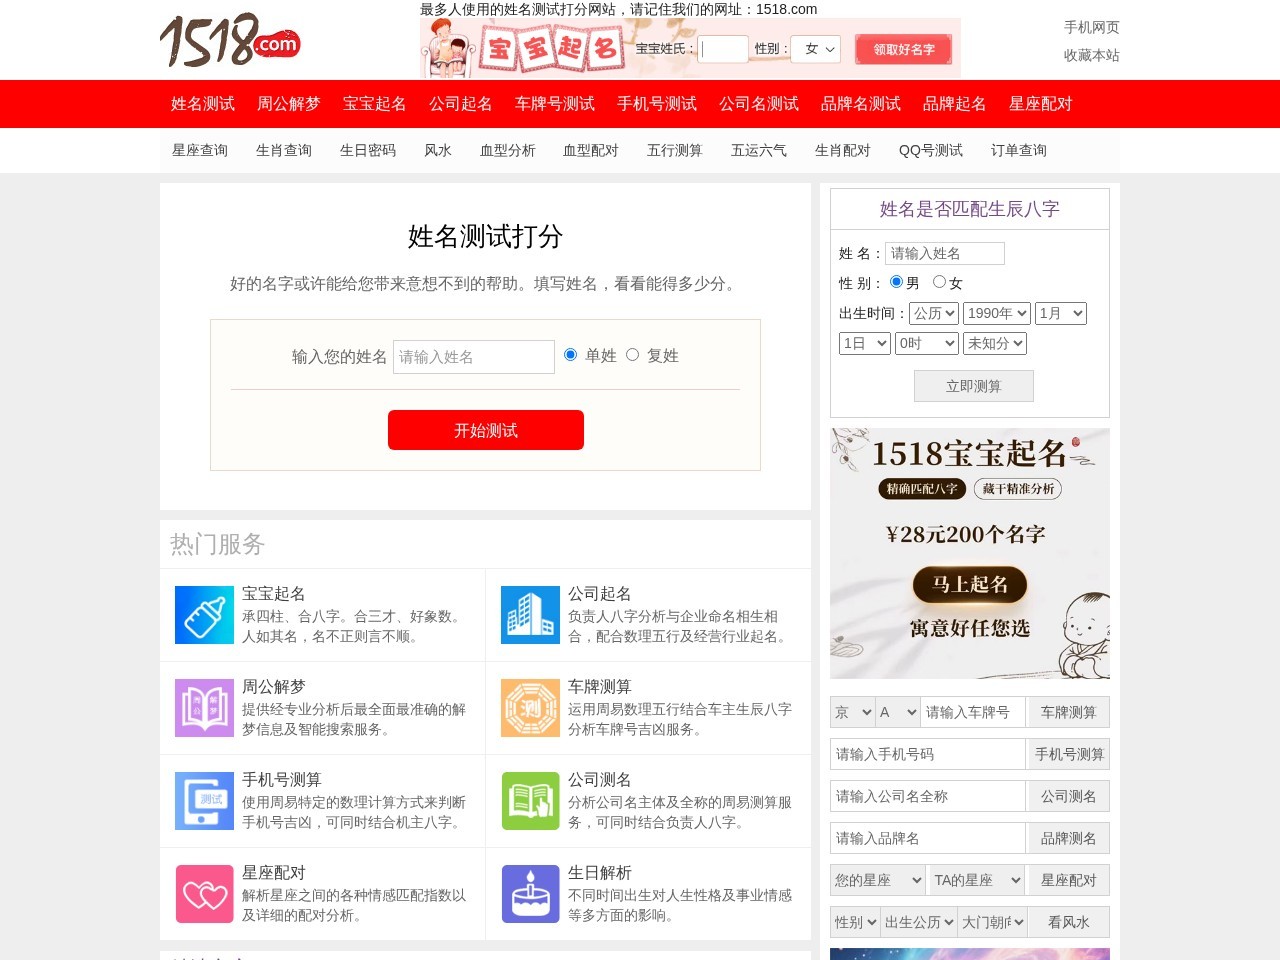
Task: Click the phone icon for 手机号测算
Action: (x=204, y=800)
